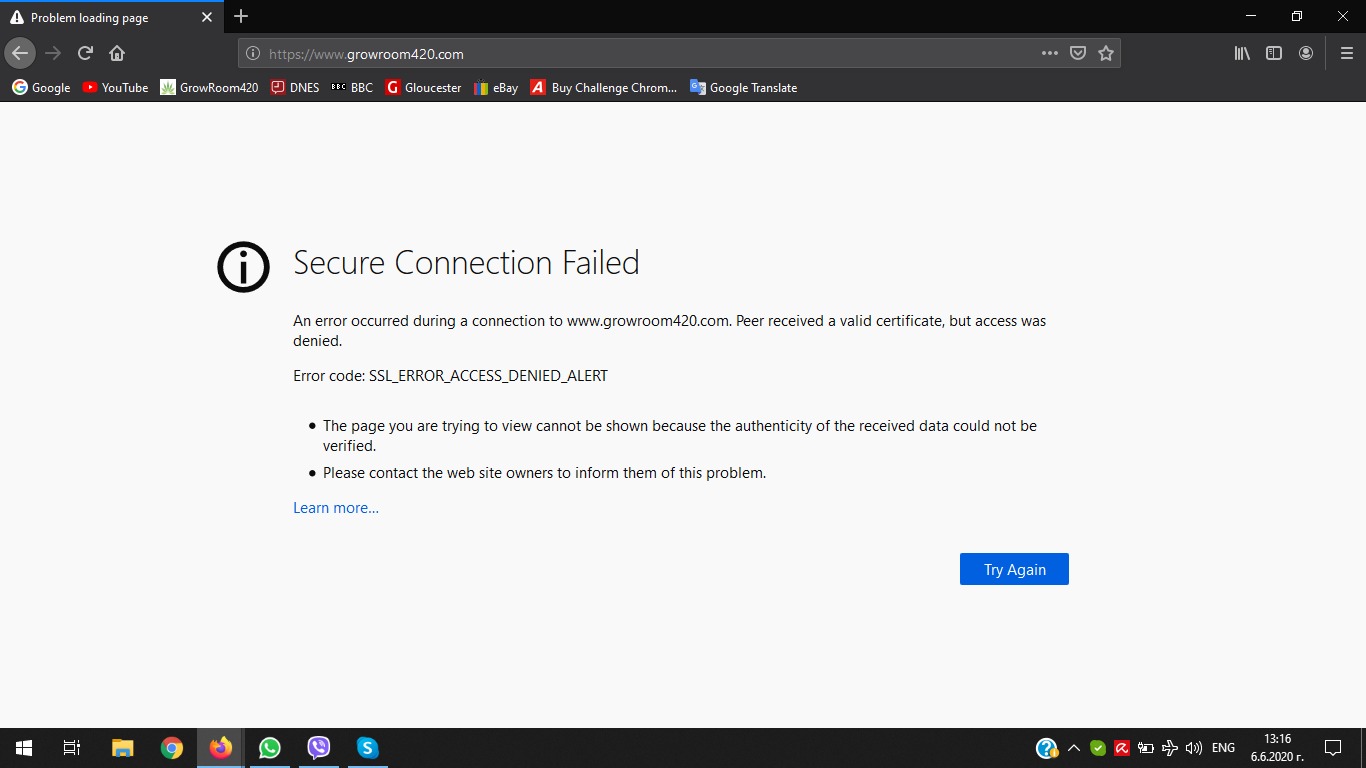Viewport: 1366px width, 768px height.
Task: Toggle the sidebar view icon
Action: (x=1274, y=53)
